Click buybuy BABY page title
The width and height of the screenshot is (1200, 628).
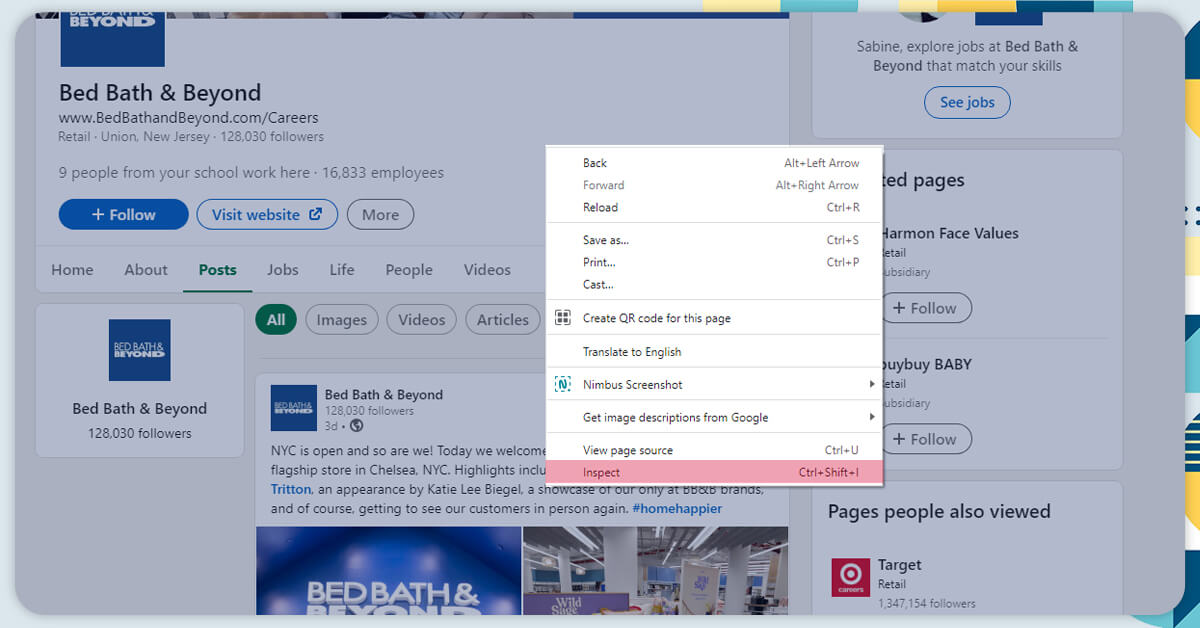[x=926, y=364]
